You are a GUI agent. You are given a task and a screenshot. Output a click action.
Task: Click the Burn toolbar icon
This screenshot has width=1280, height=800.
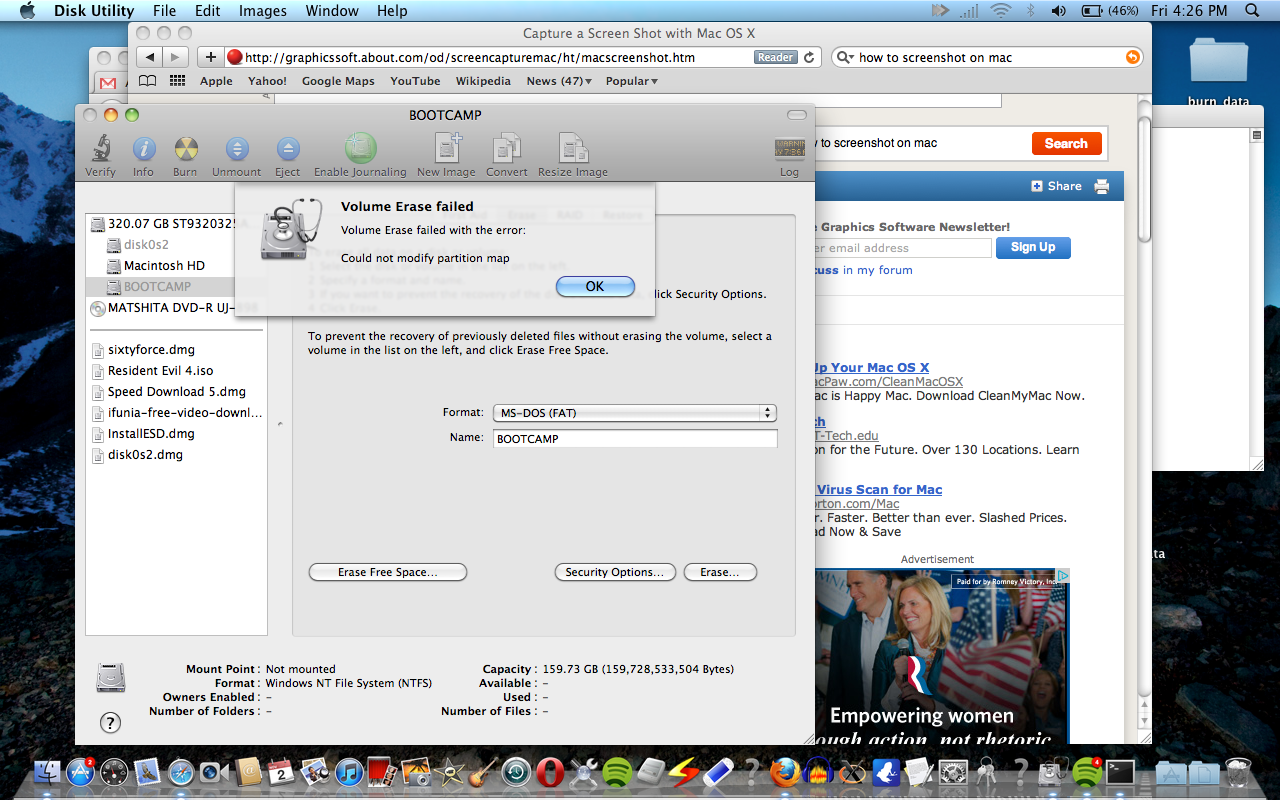(x=185, y=149)
